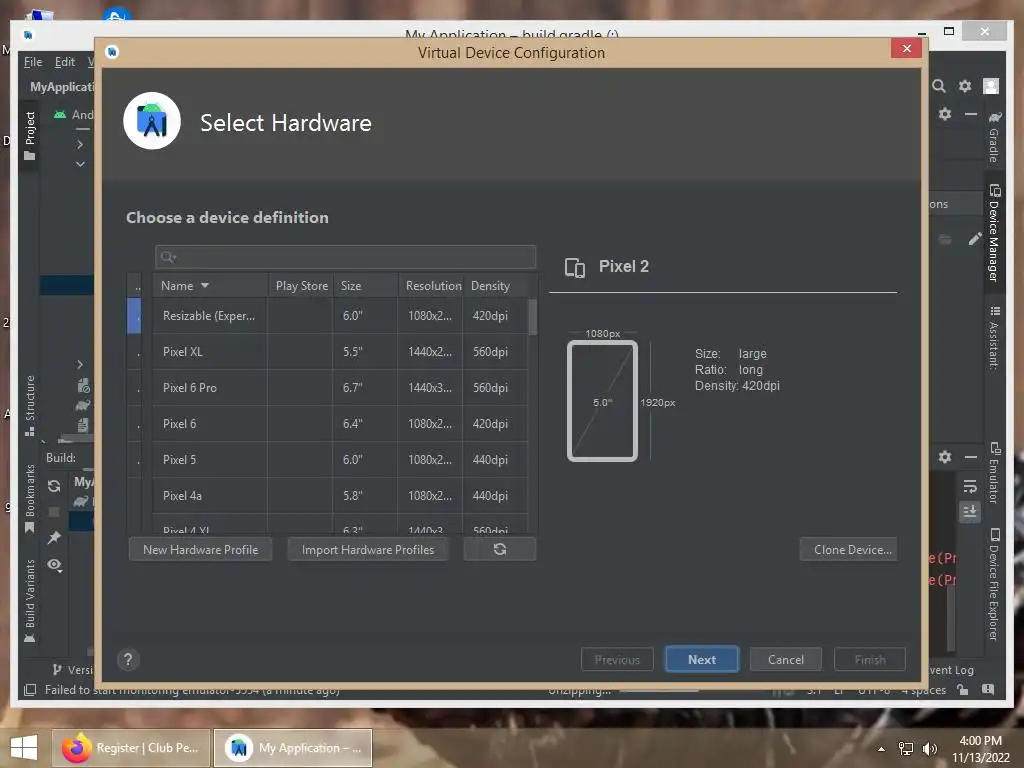The height and width of the screenshot is (768, 1024).
Task: Open the Edit menu in Android Studio
Action: [64, 61]
